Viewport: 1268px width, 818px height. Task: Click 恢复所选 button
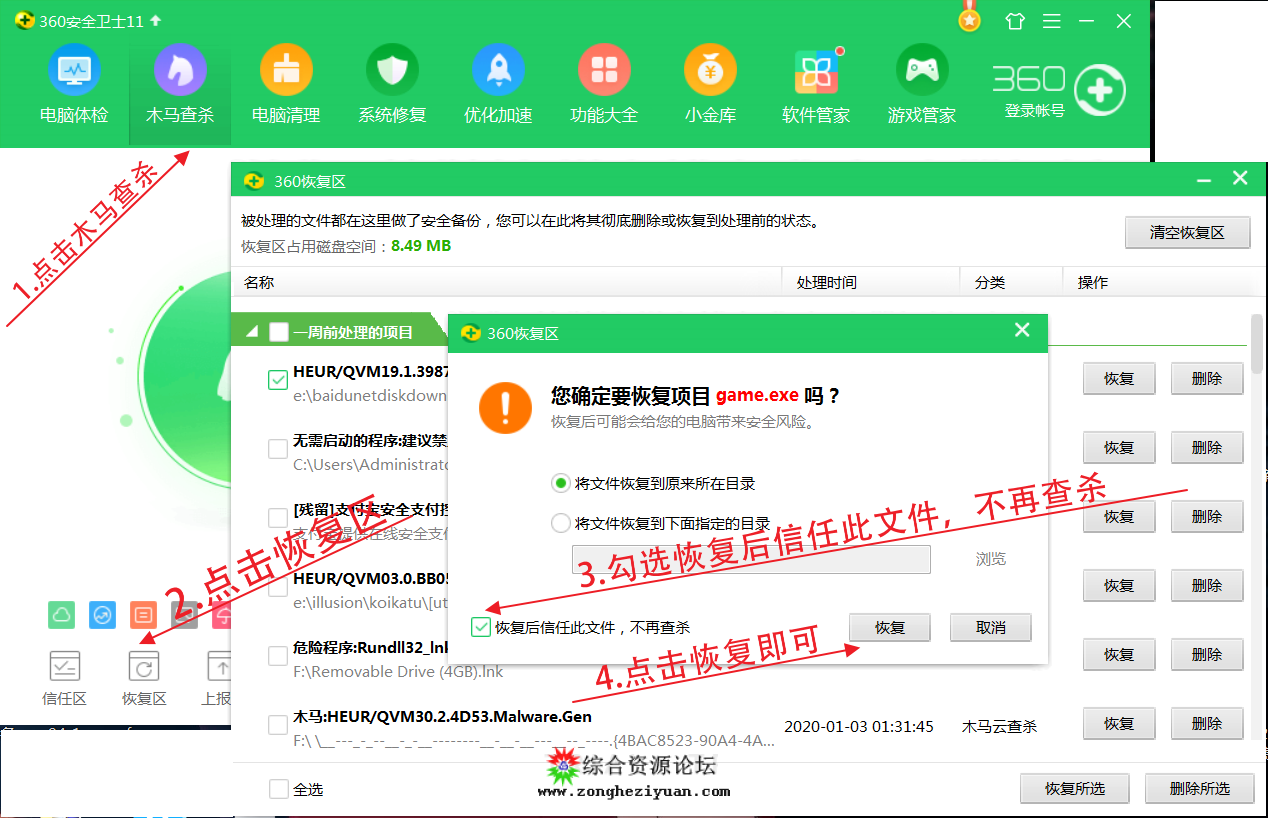click(x=1075, y=788)
